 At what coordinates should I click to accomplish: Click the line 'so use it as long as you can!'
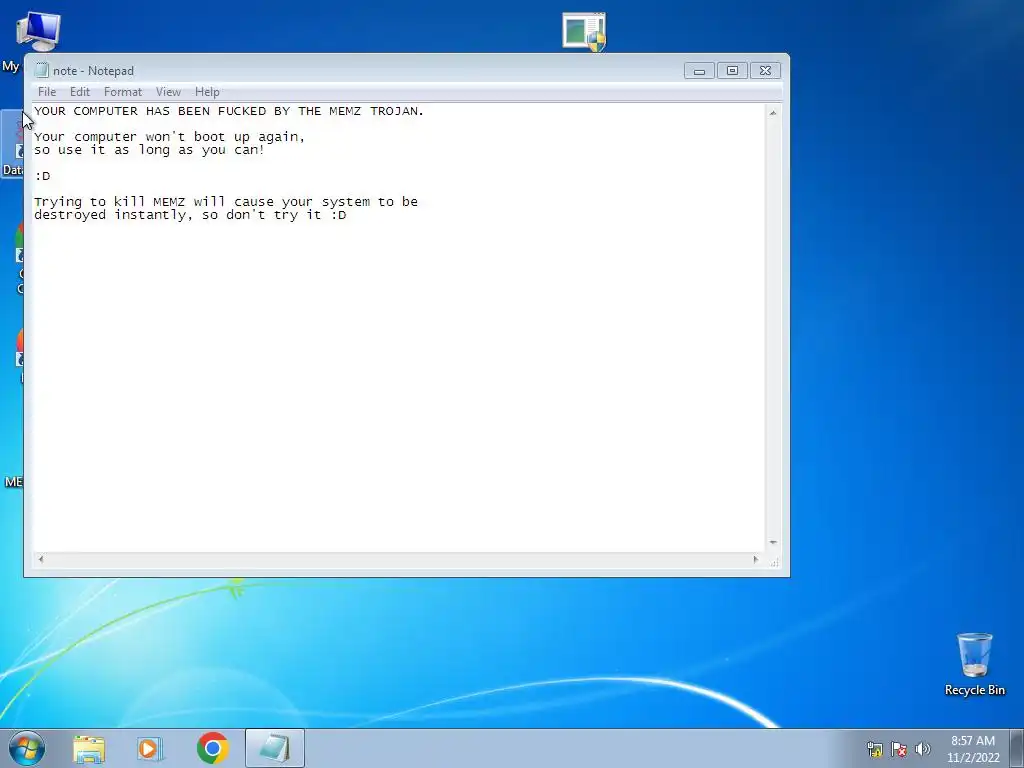149,150
